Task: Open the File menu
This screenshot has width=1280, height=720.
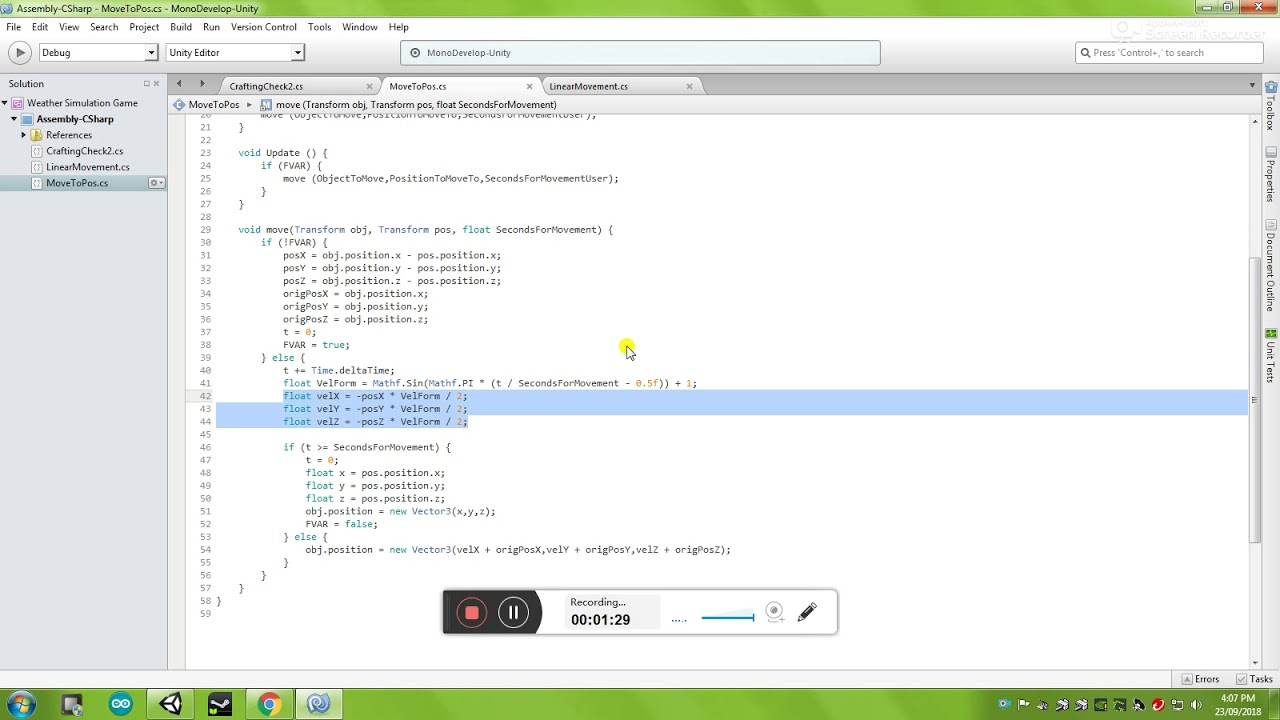Action: (13, 27)
